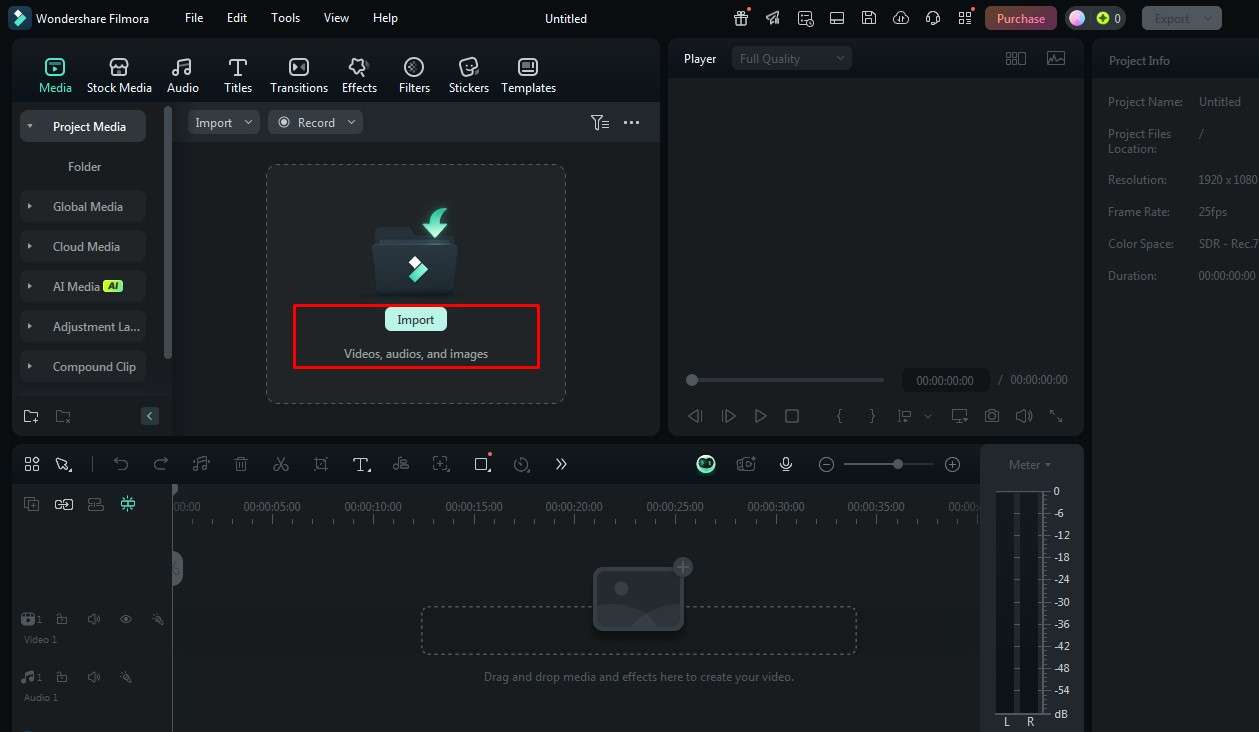The width and height of the screenshot is (1259, 732).
Task: Click the zoom in plus on timeline
Action: coord(952,464)
